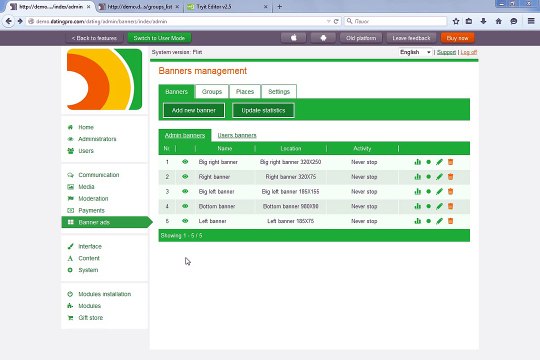This screenshot has height=360, width=540.
Task: Open a new browser tab
Action: pyautogui.click(x=279, y=7)
